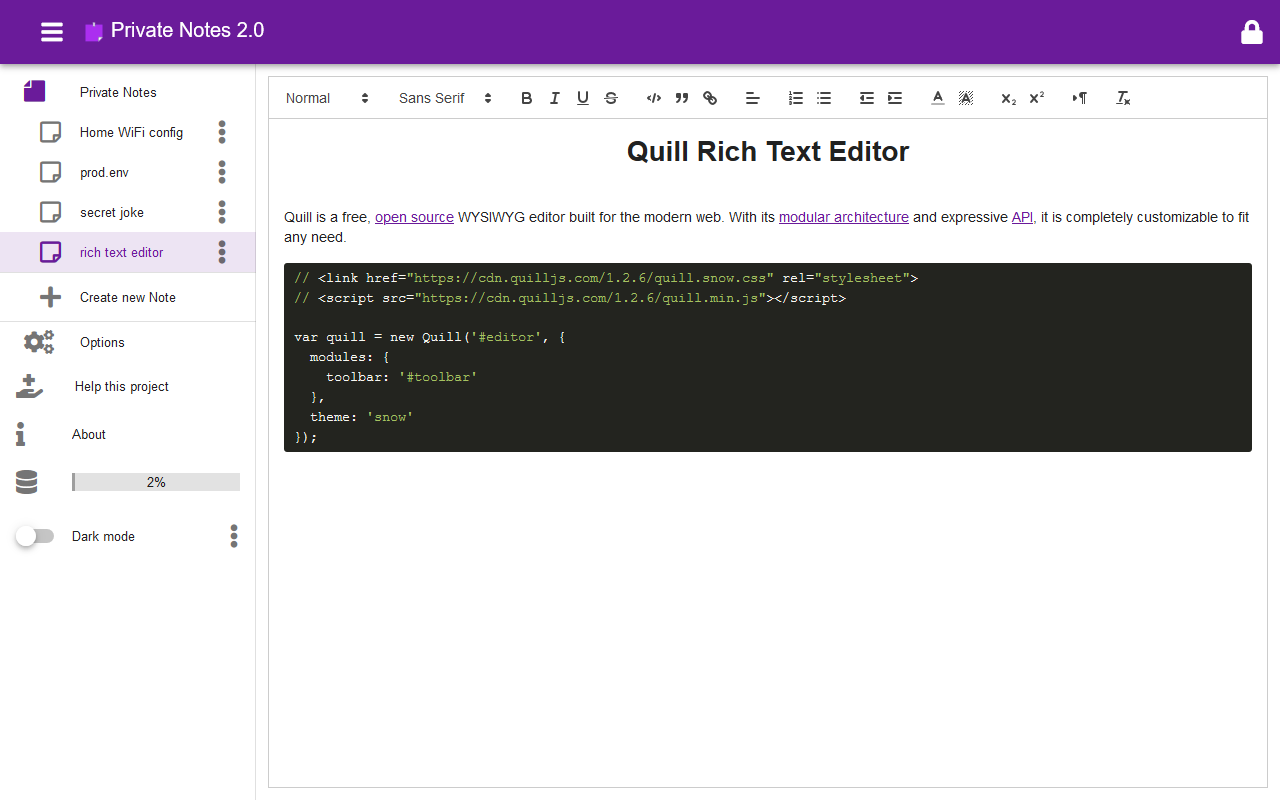Image resolution: width=1280 pixels, height=800 pixels.
Task: Toggle strikethrough formatting
Action: 611,98
